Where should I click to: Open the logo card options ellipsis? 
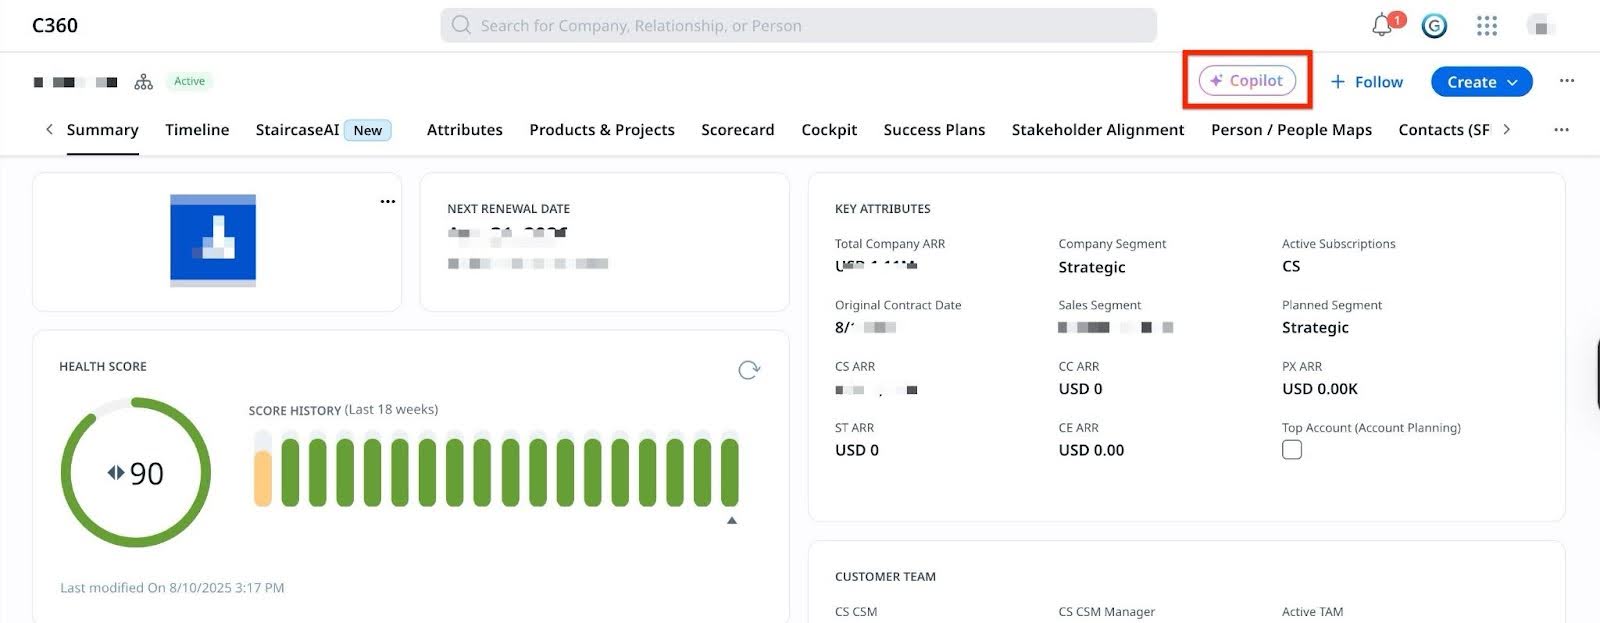pos(388,201)
